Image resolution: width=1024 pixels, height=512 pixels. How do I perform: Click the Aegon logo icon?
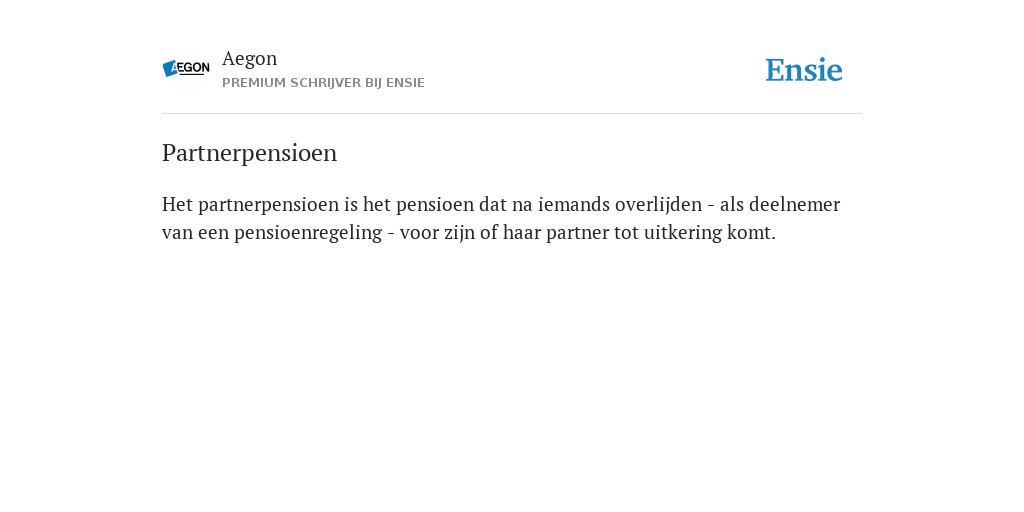[x=186, y=69]
